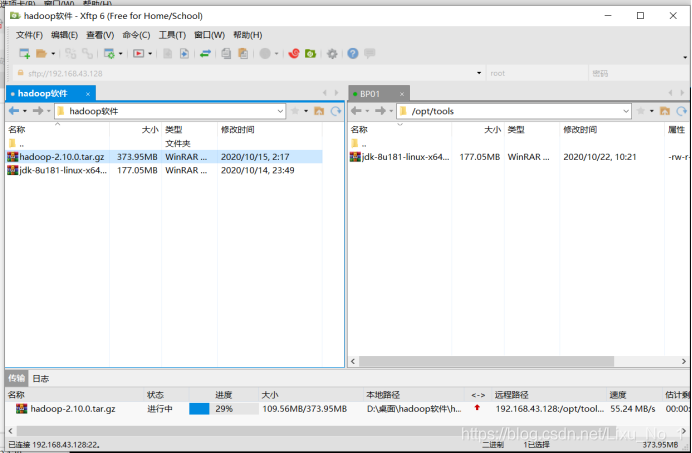Open the 帮助(H) menu
The height and width of the screenshot is (453, 692).
point(248,35)
